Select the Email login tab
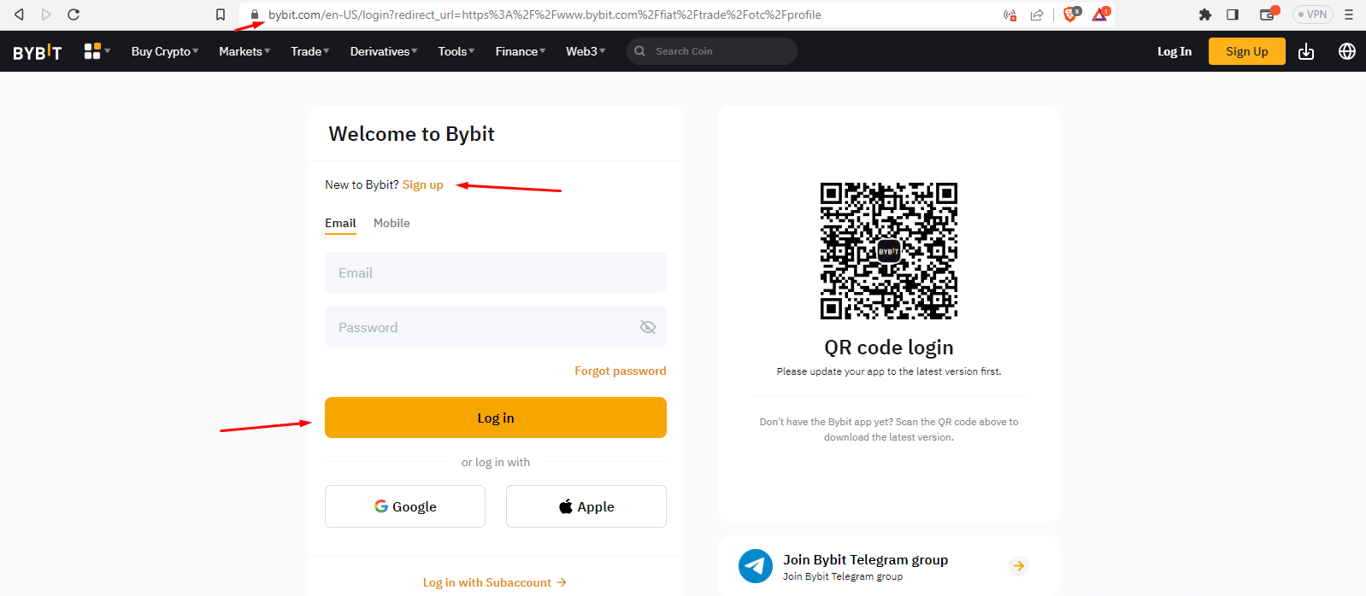 pyautogui.click(x=340, y=223)
